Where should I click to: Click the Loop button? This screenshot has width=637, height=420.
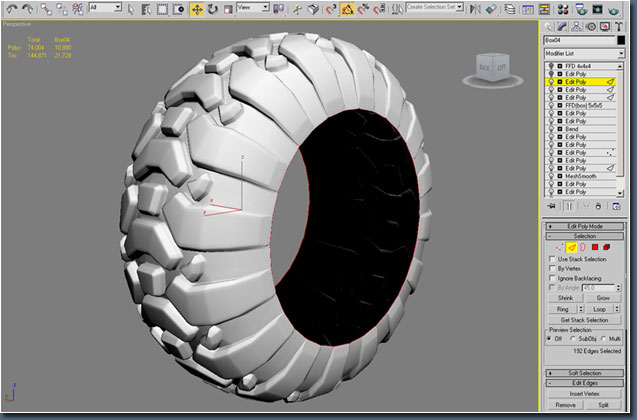point(600,310)
